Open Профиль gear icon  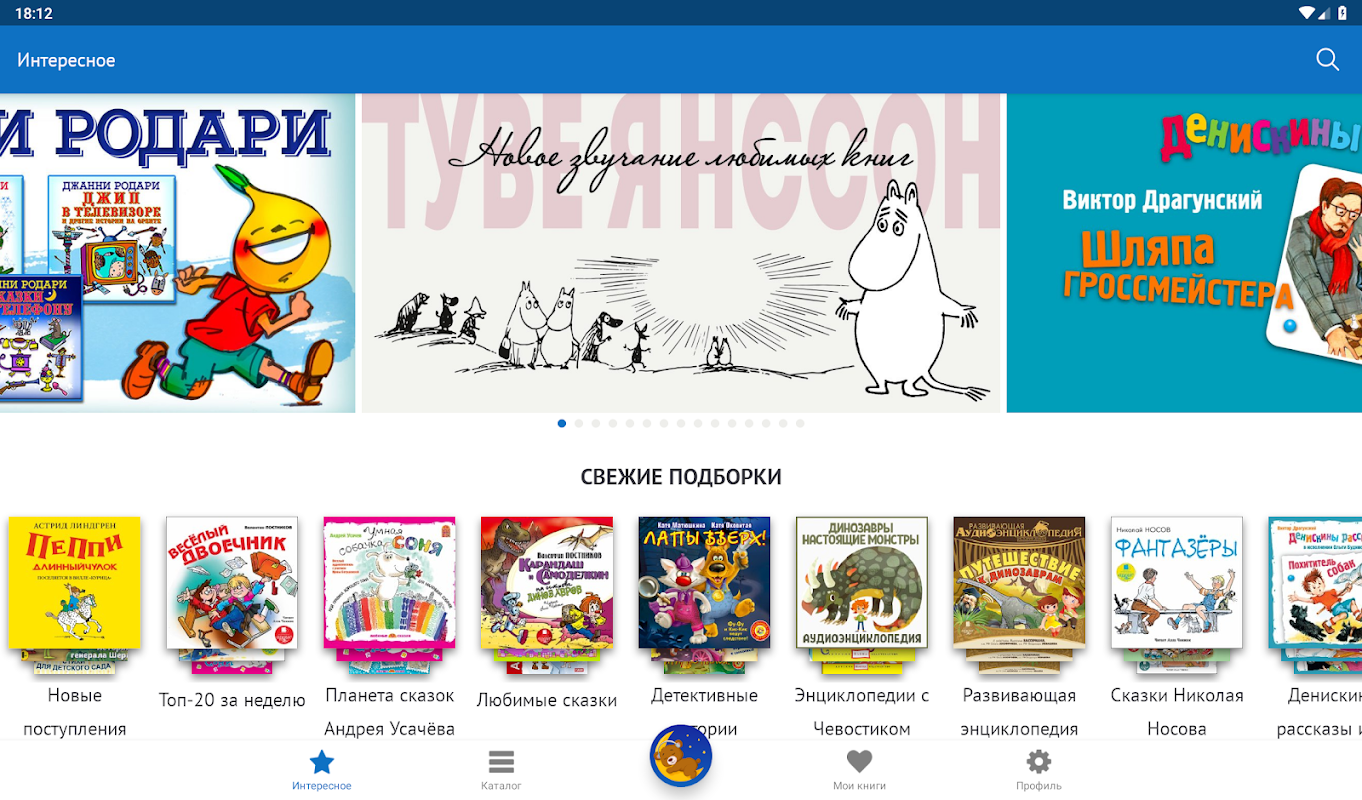tap(1039, 762)
